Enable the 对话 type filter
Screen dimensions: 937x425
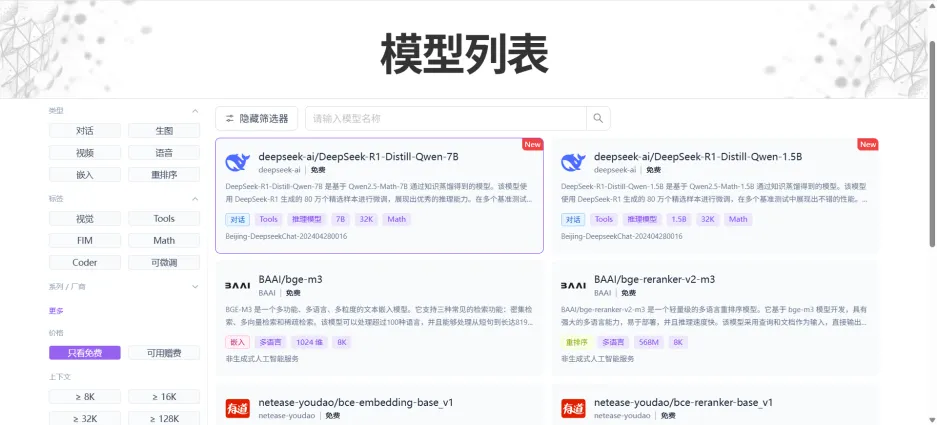tap(85, 131)
